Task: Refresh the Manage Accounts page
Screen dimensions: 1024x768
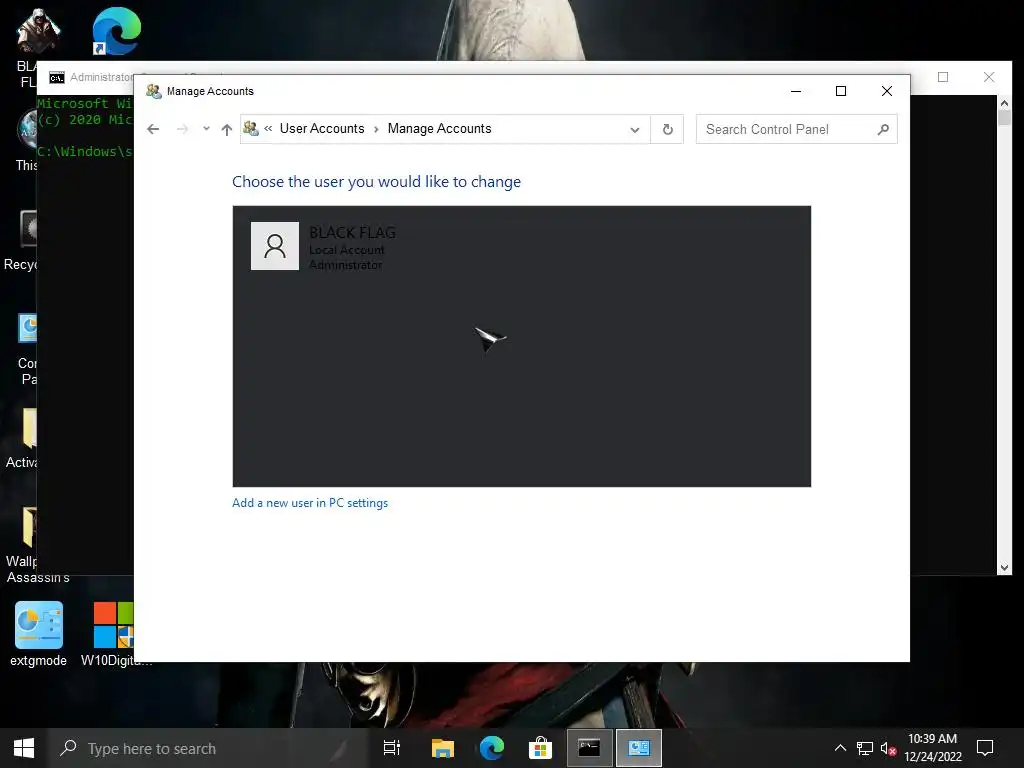Action: 667,129
